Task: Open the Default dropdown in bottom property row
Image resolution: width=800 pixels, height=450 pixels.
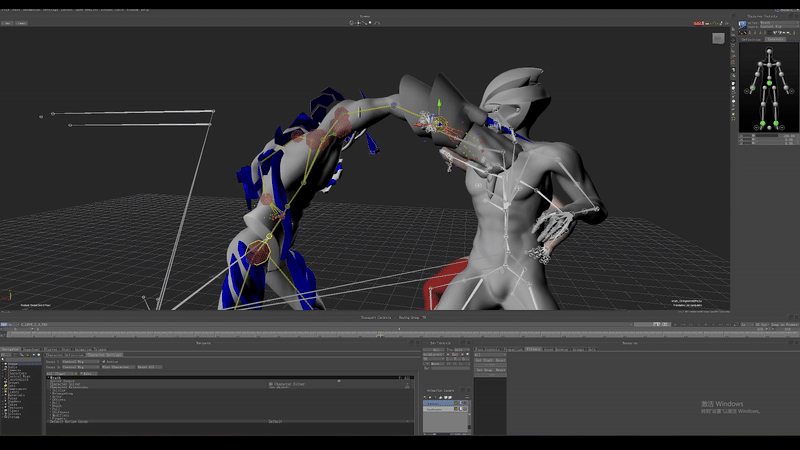Action: pyautogui.click(x=339, y=421)
